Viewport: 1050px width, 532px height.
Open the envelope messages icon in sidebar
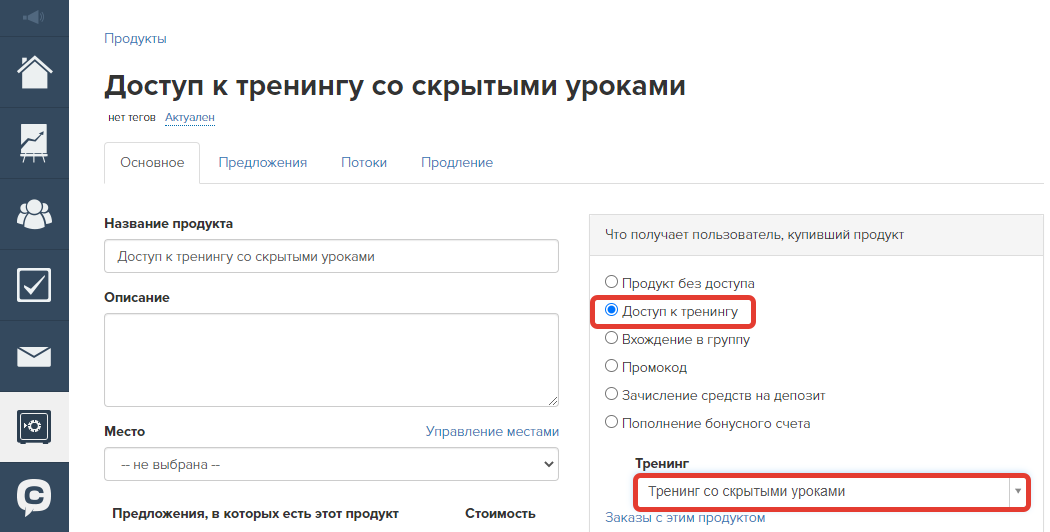pyautogui.click(x=34, y=355)
